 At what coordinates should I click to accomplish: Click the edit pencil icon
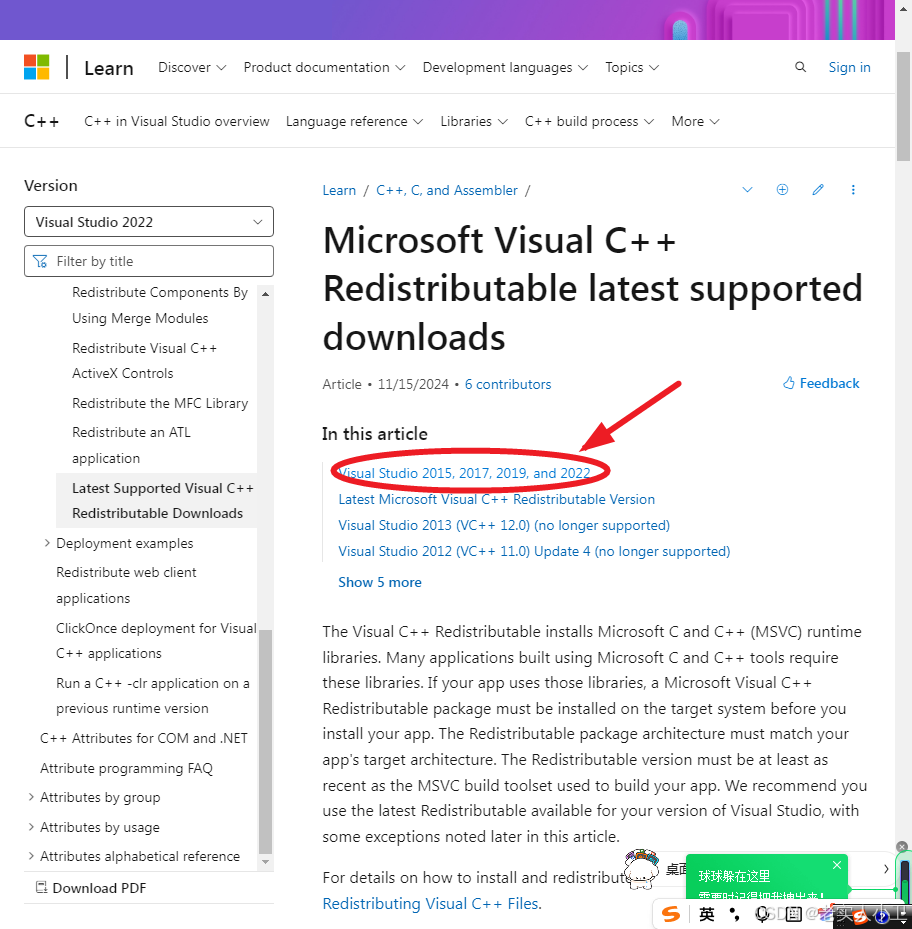(x=818, y=190)
